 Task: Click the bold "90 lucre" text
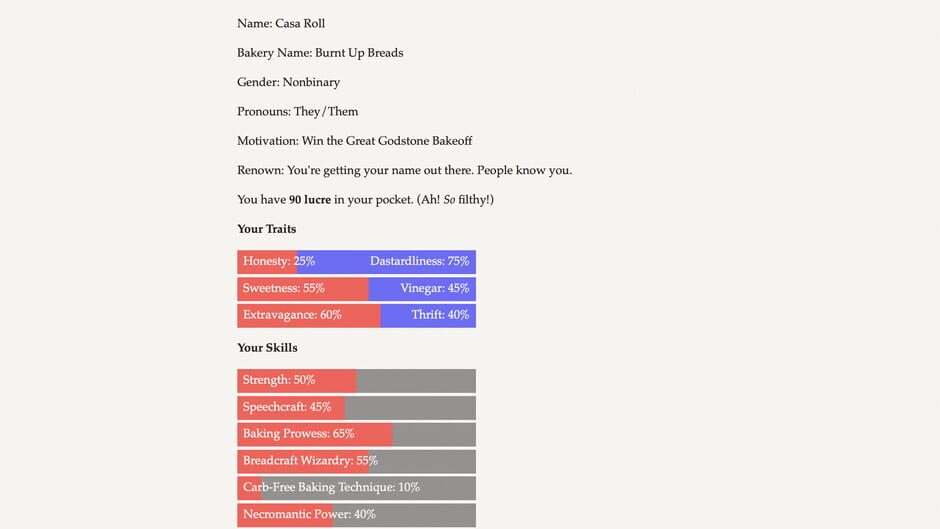click(x=310, y=200)
